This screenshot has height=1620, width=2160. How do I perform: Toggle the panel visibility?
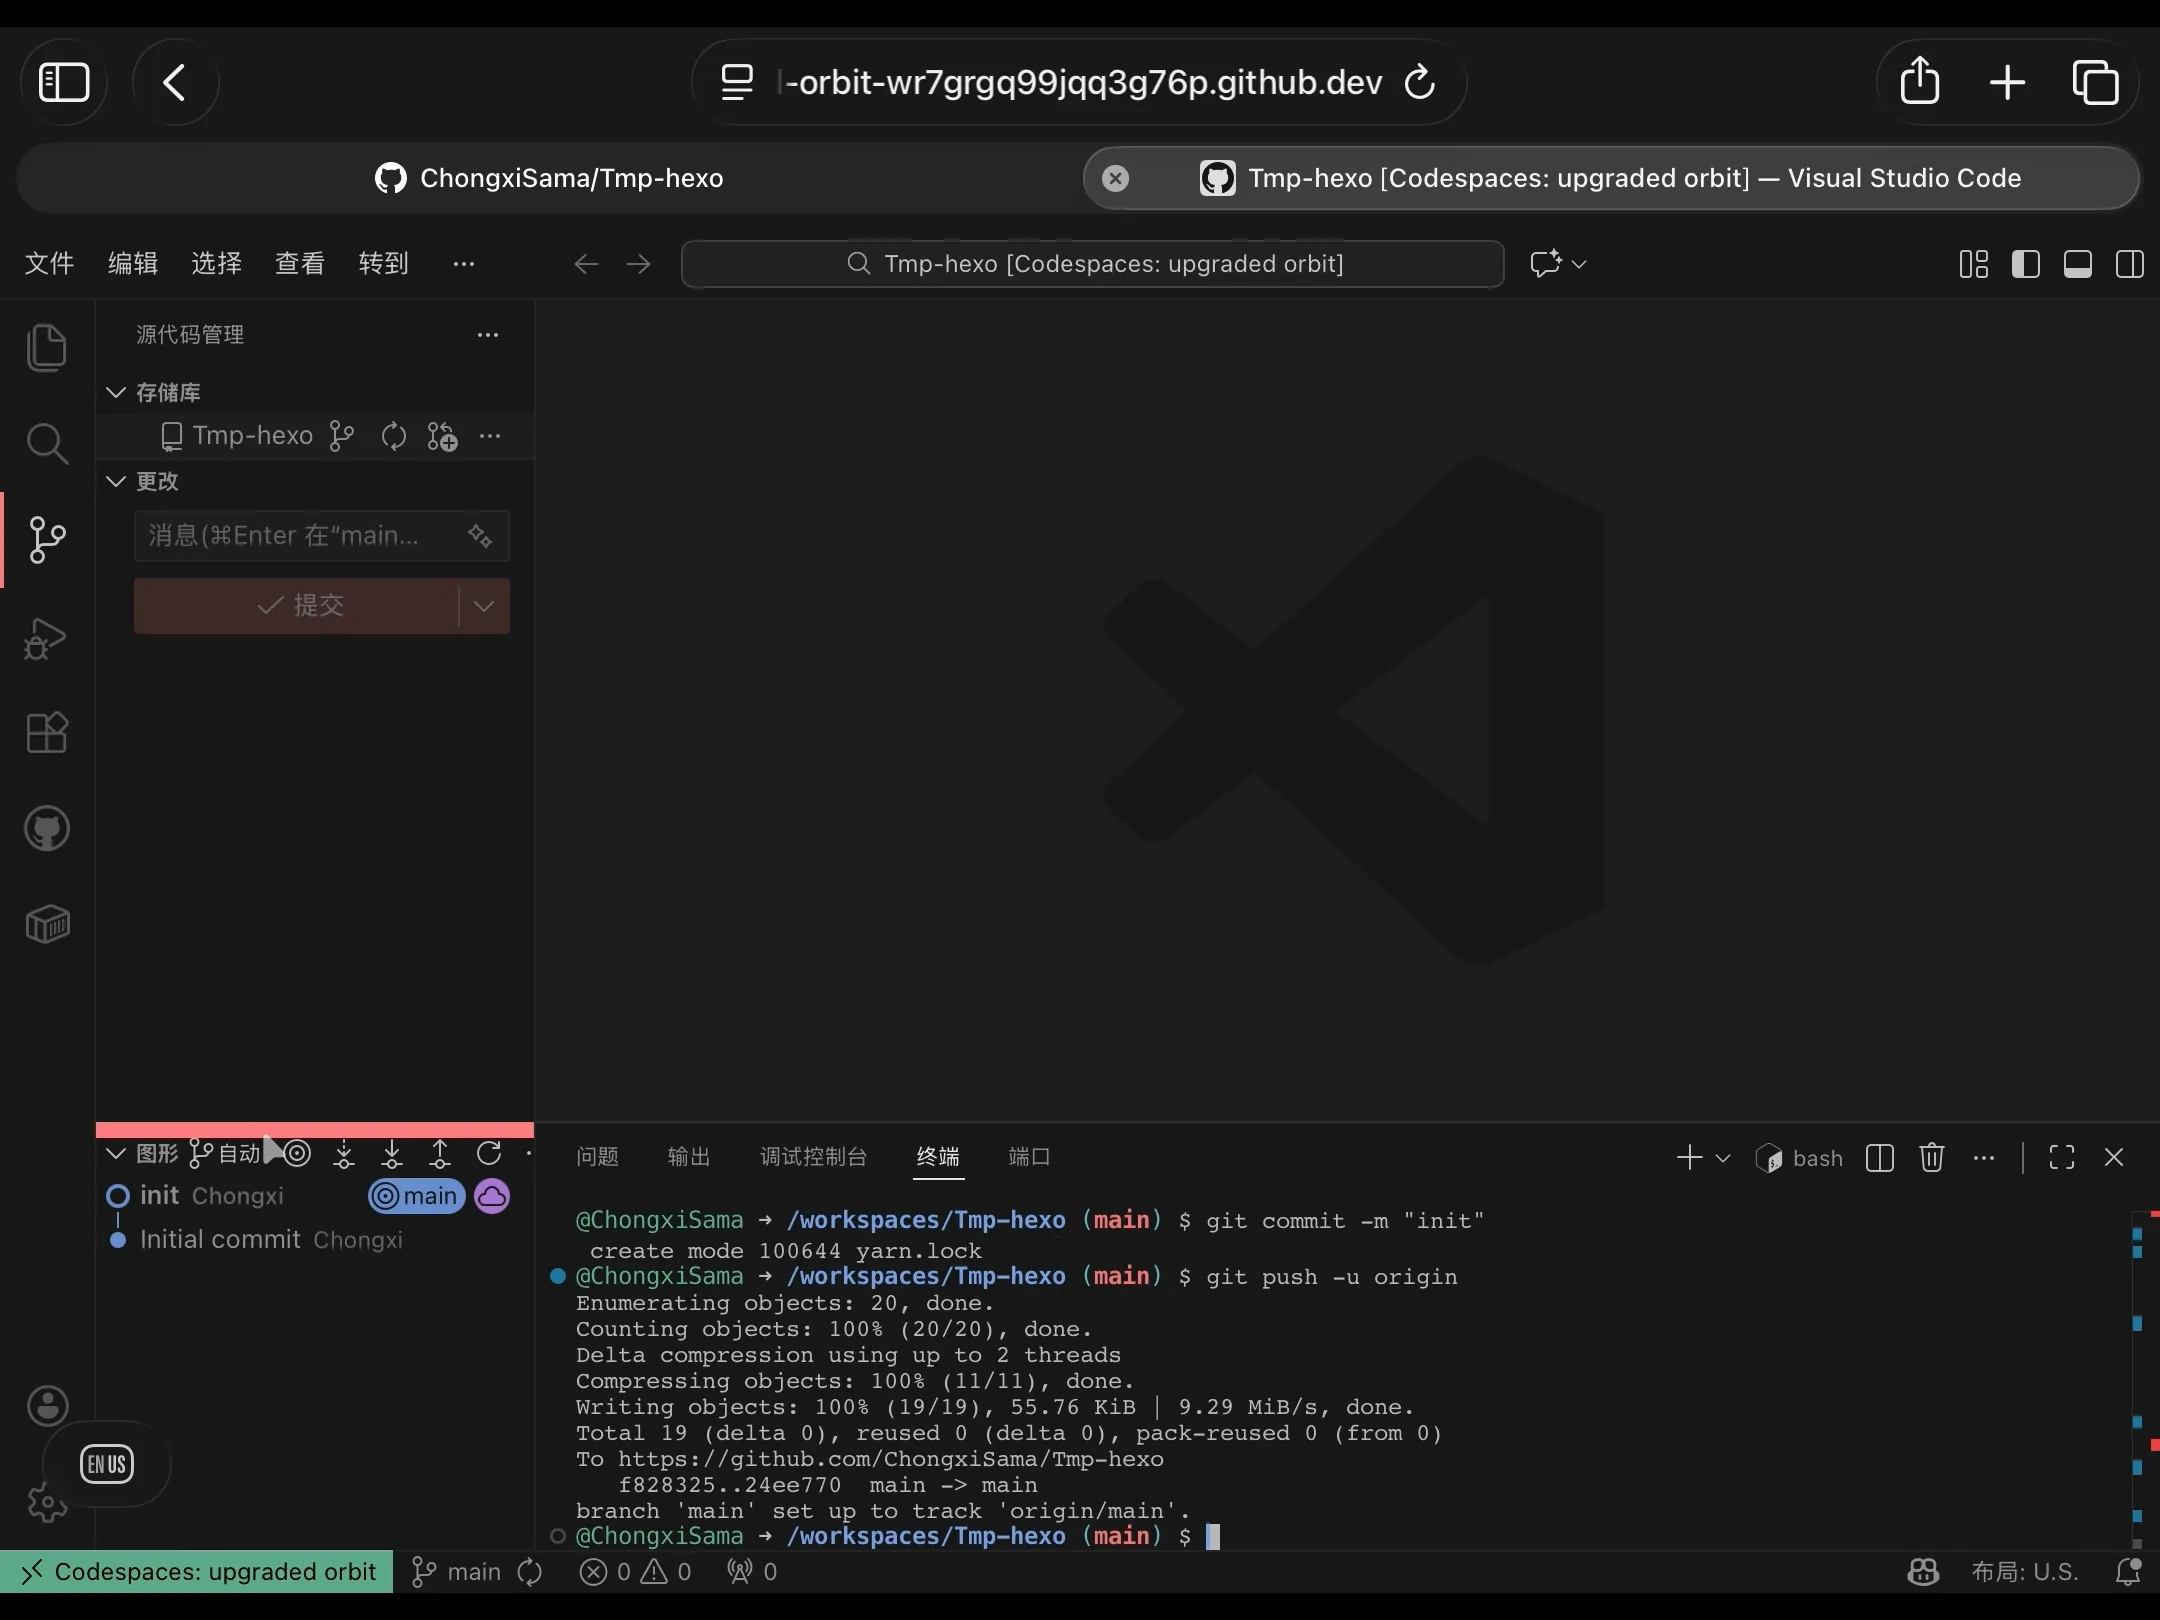click(x=2079, y=263)
